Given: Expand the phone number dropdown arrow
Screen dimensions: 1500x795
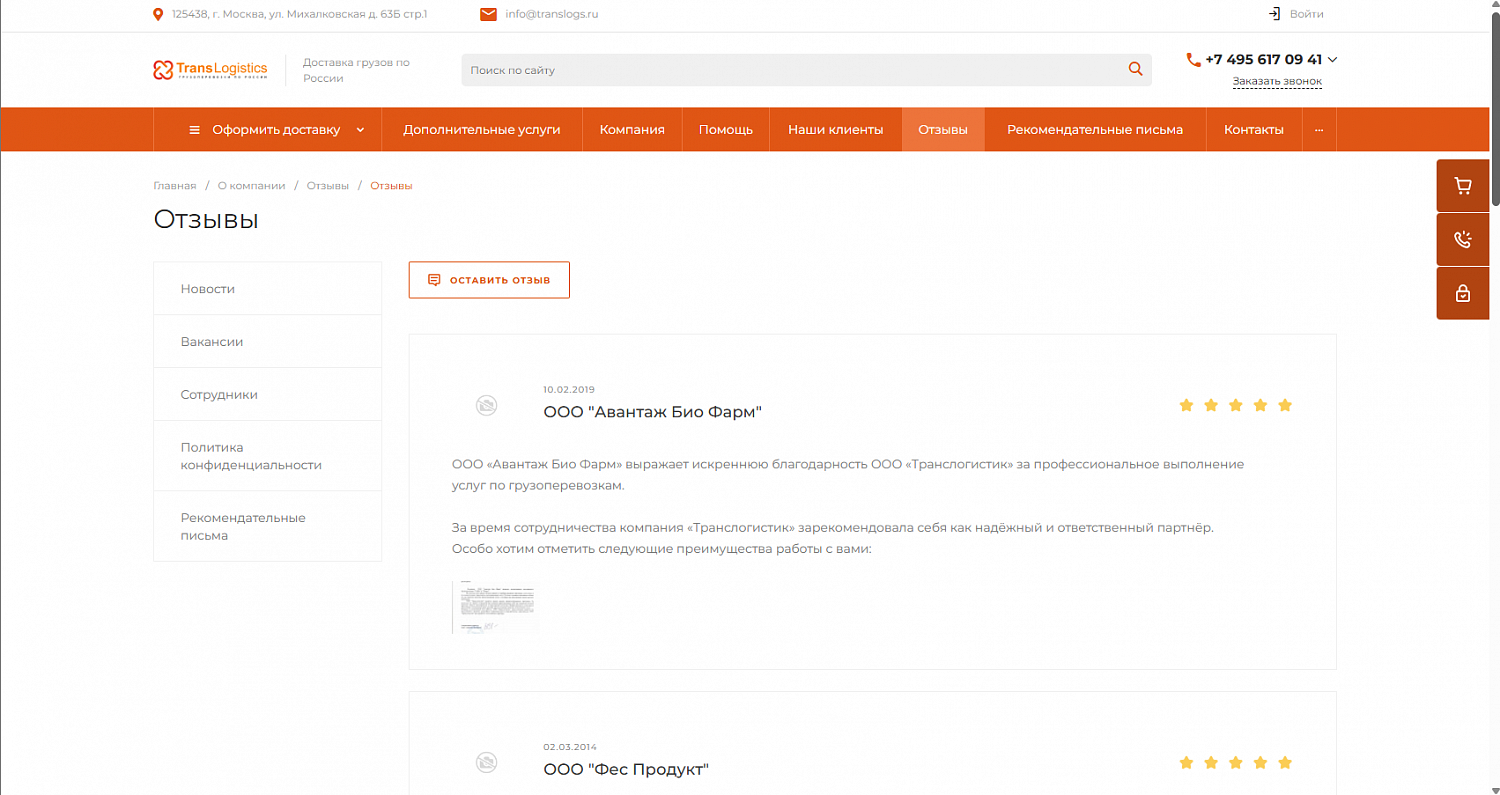Looking at the screenshot, I should pos(1332,60).
